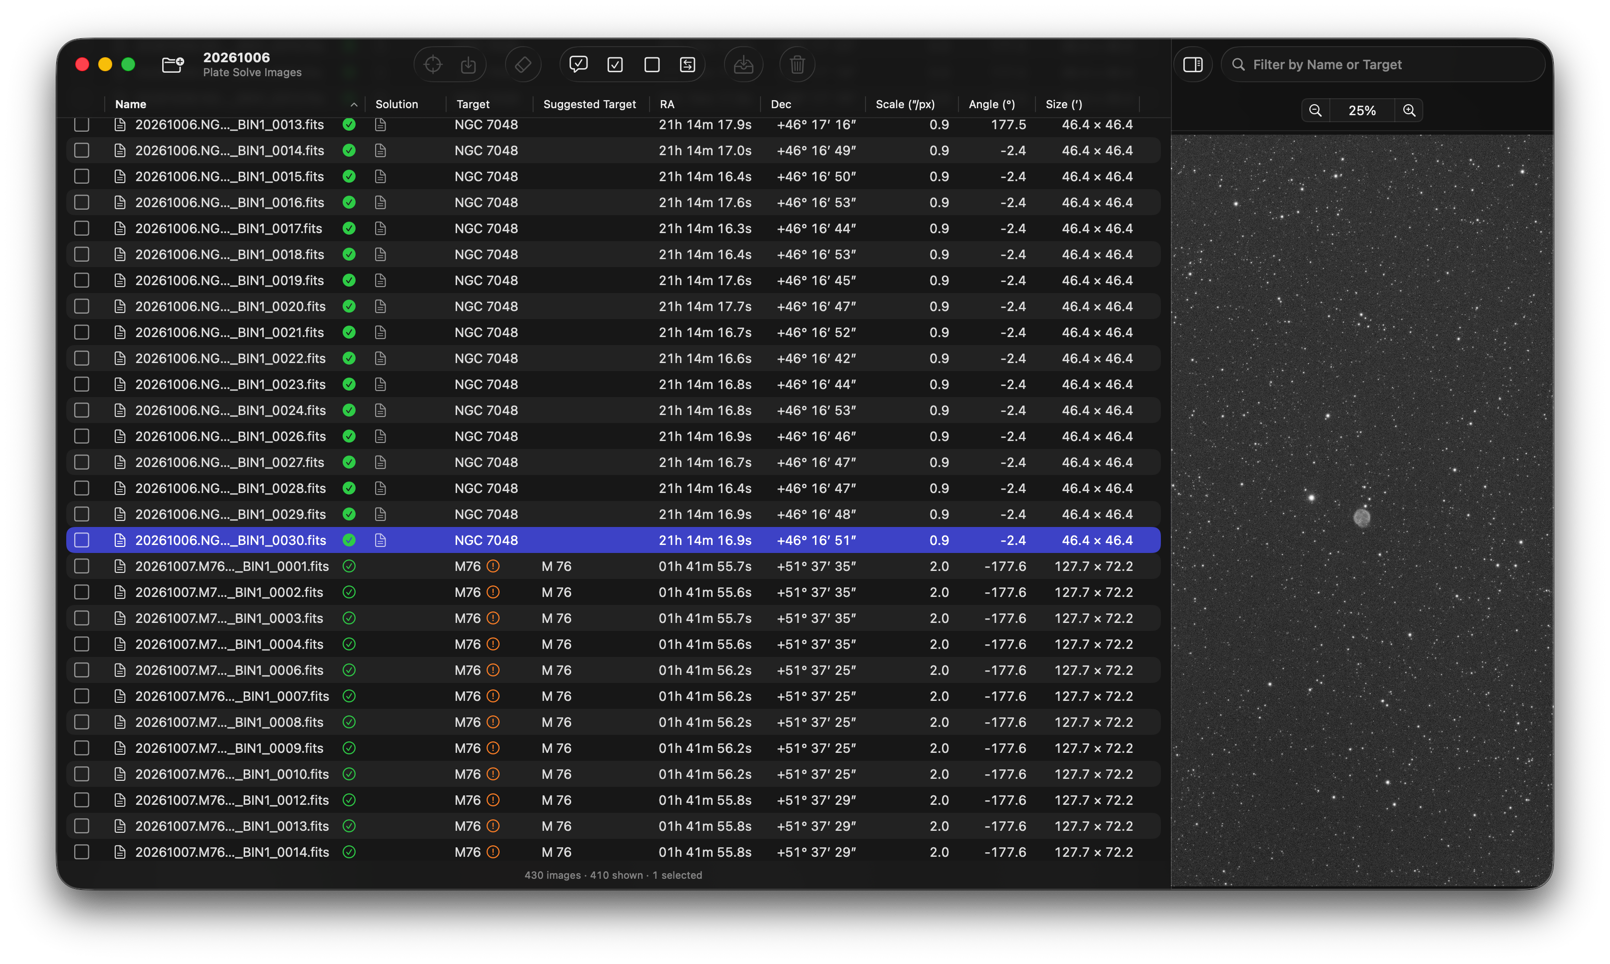Click the outlined check status for M76 _0014.fits
1610x964 pixels.
[x=349, y=852]
